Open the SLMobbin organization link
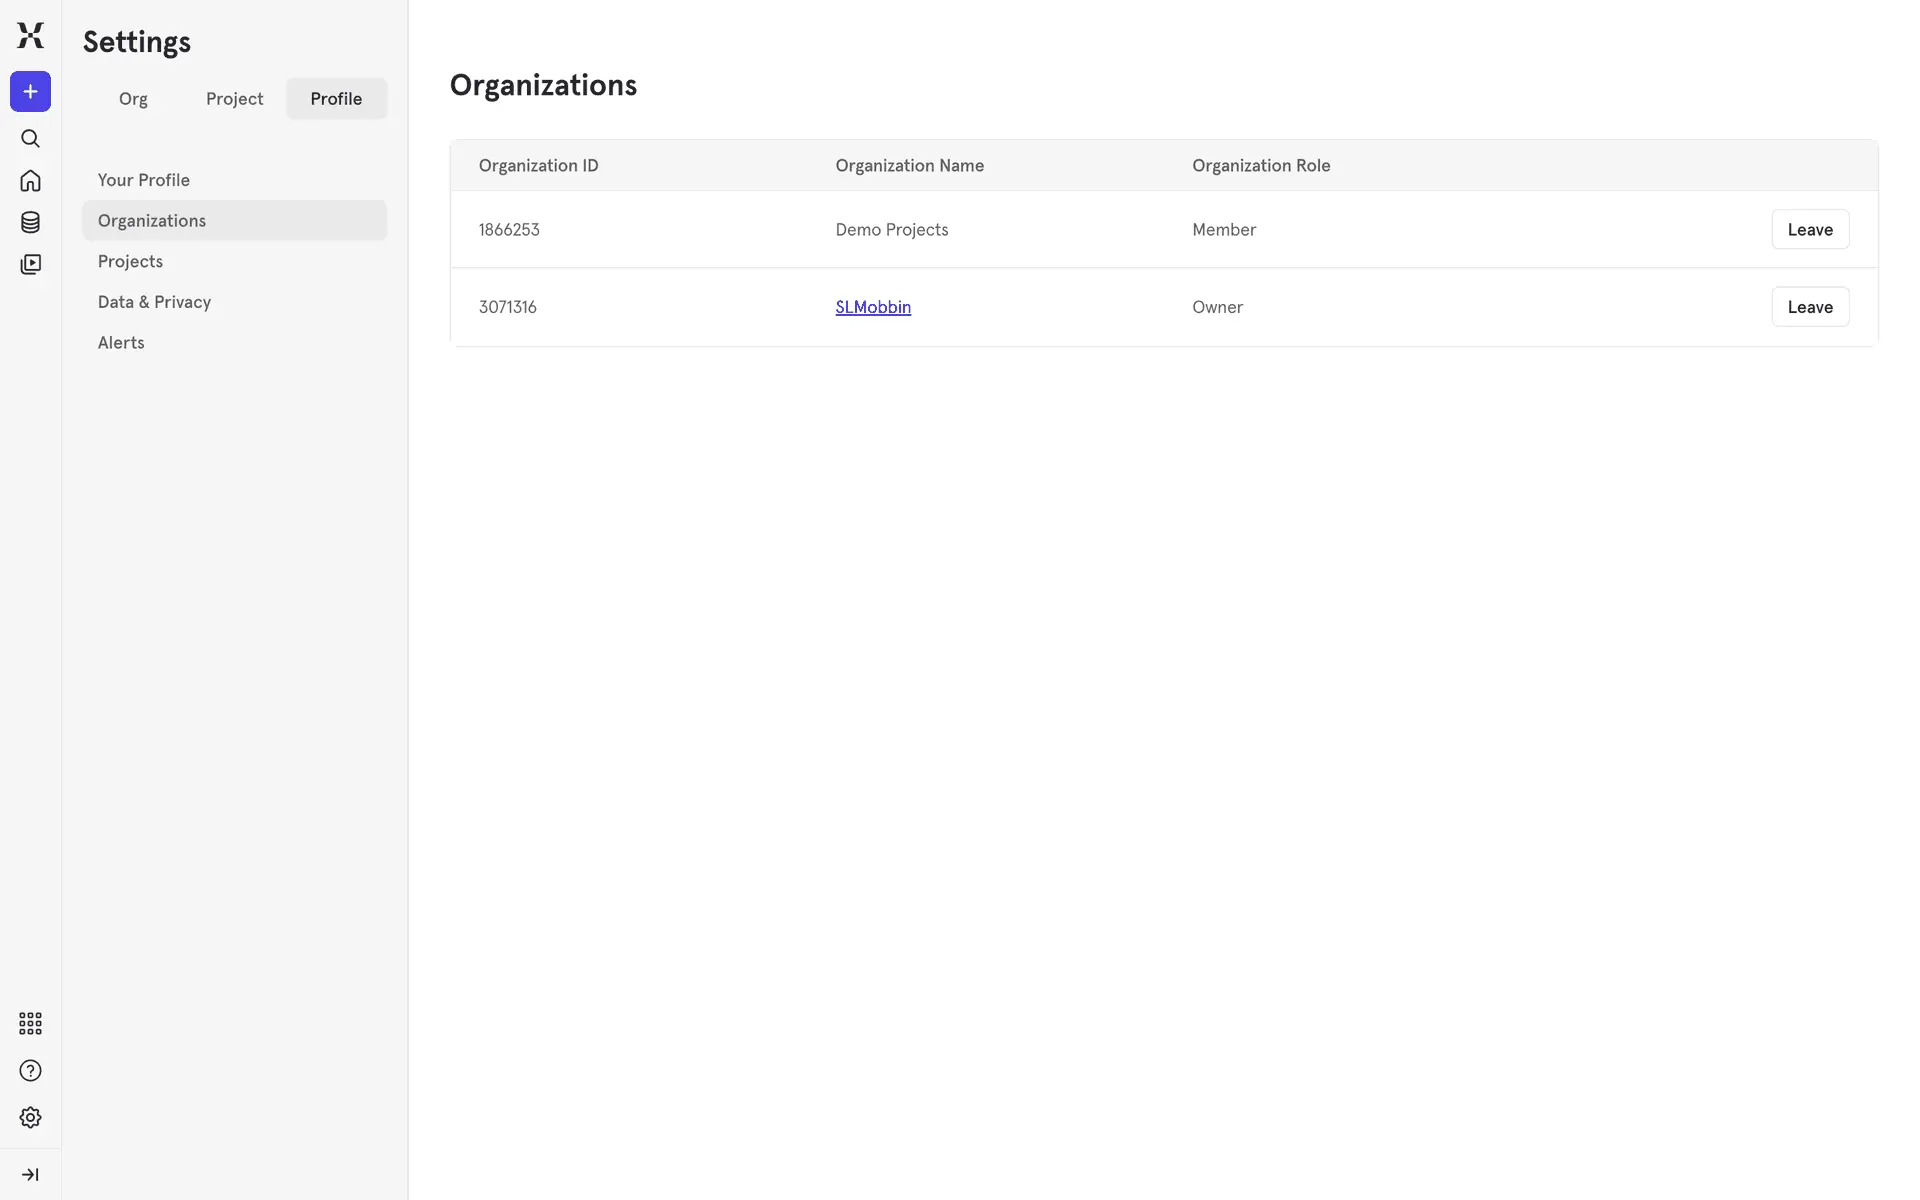The image size is (1920, 1200). (x=872, y=307)
